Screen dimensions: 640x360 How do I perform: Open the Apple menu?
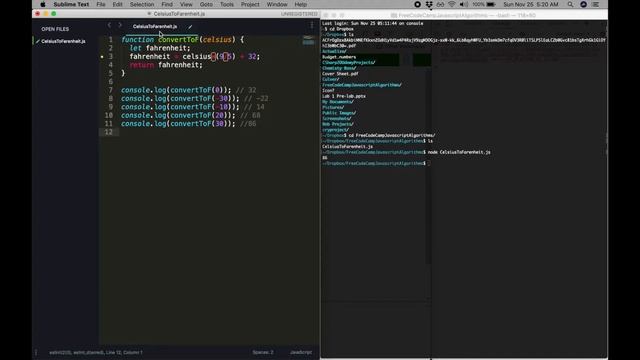pos(43,4)
